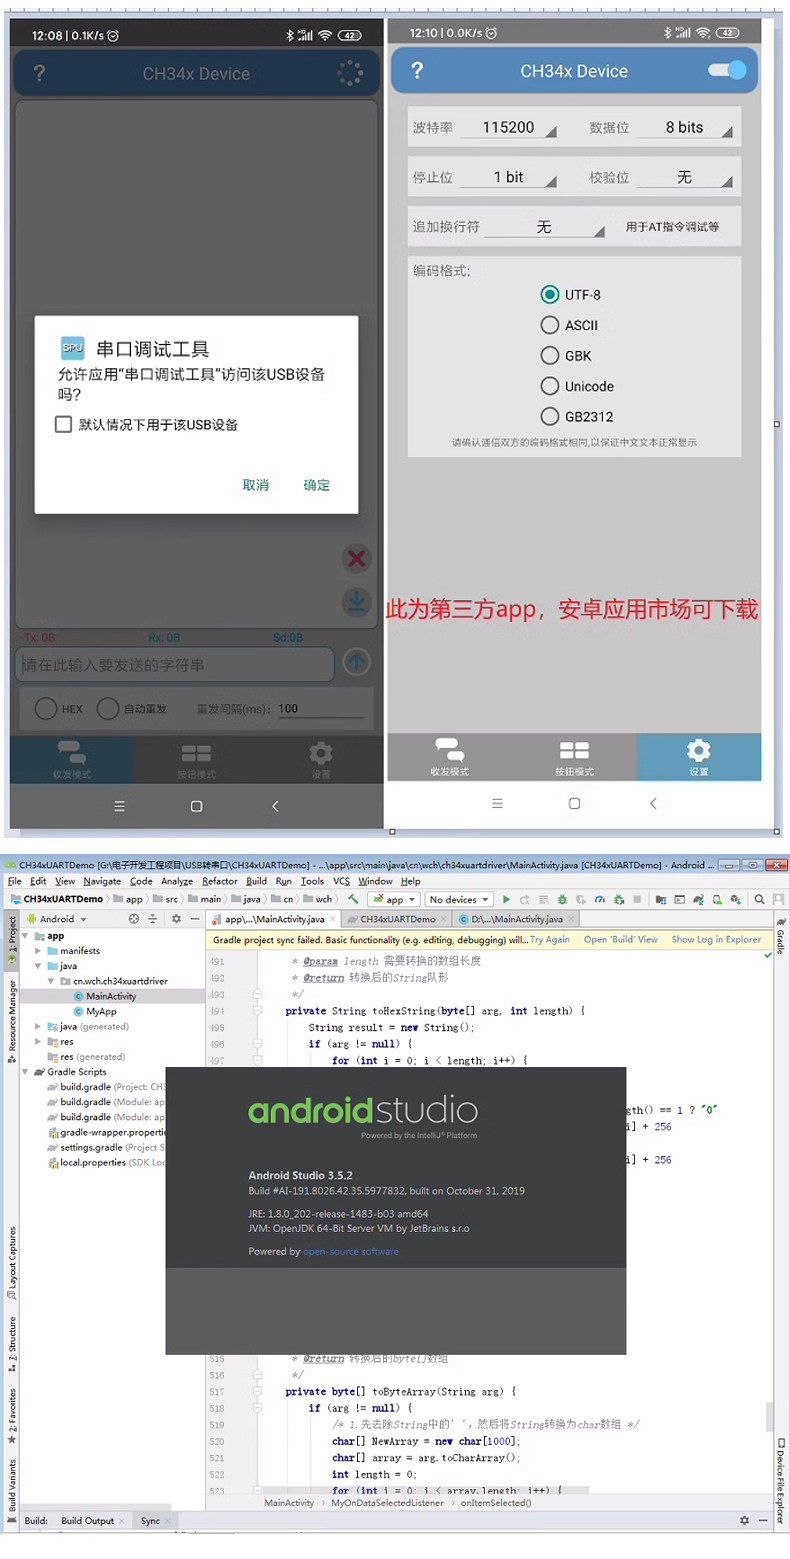
Task: Open the VCS menu
Action: tap(341, 881)
